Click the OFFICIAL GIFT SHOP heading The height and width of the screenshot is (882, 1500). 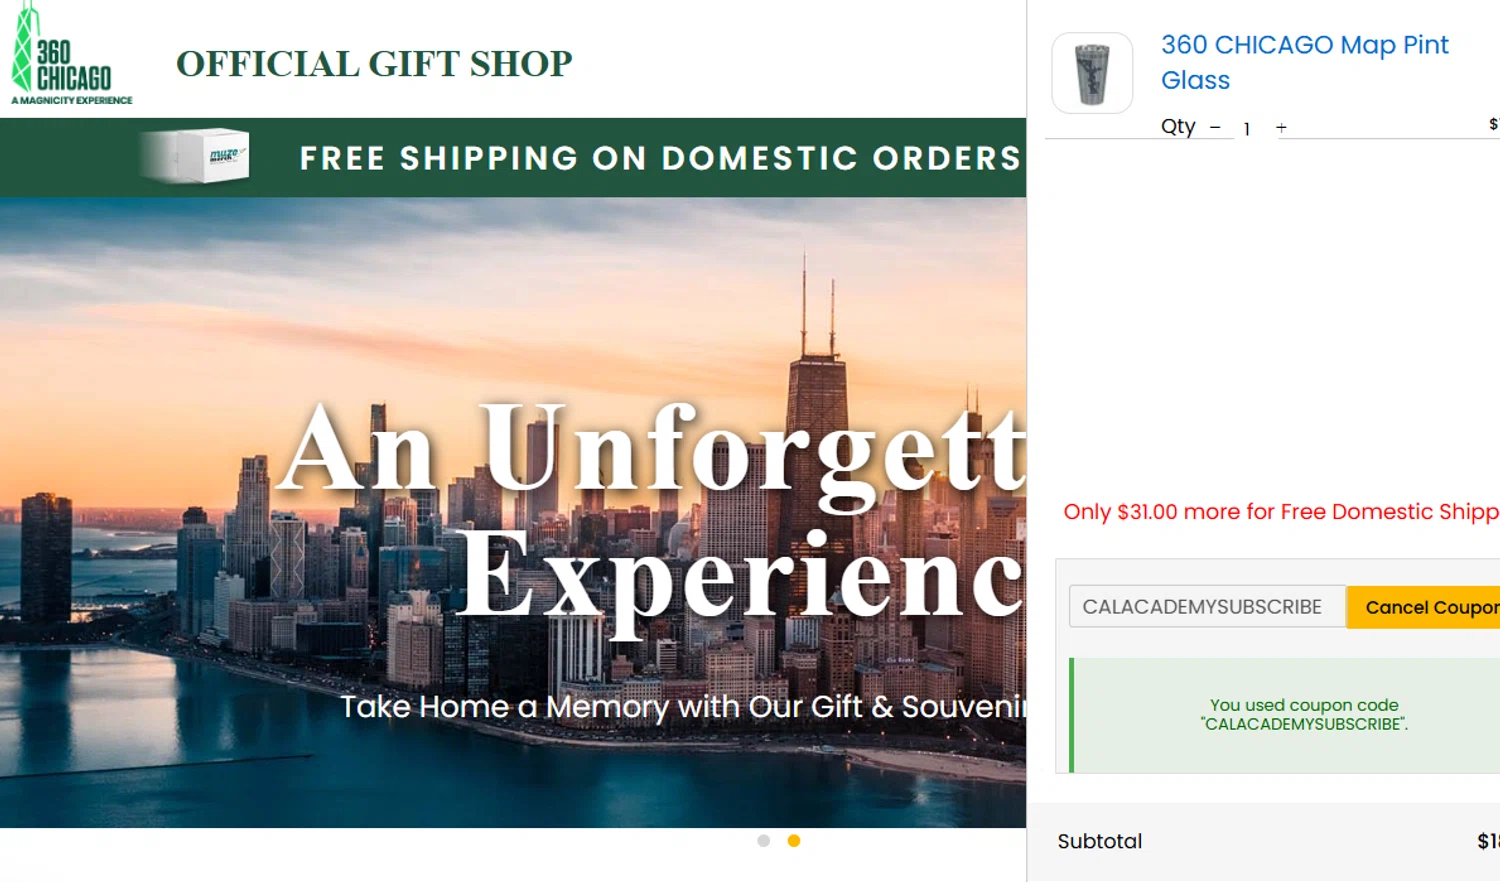(374, 64)
